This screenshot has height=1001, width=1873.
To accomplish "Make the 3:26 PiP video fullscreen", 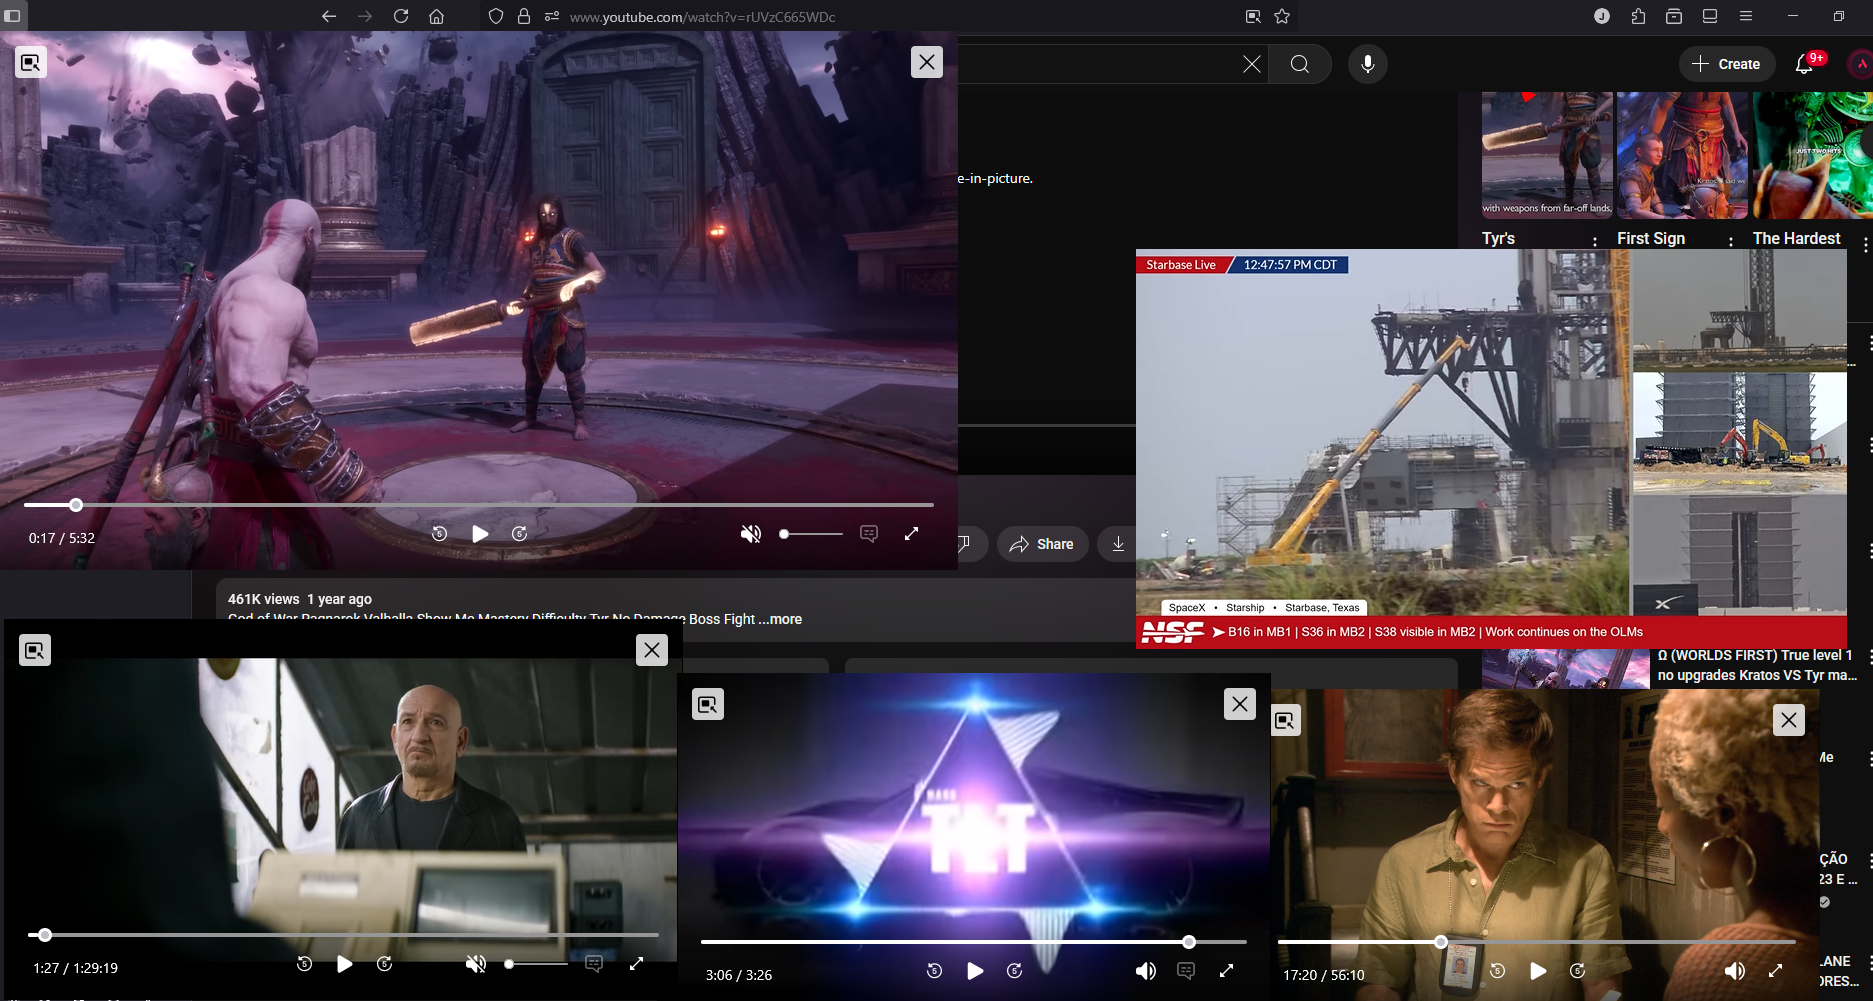I will coord(1227,971).
